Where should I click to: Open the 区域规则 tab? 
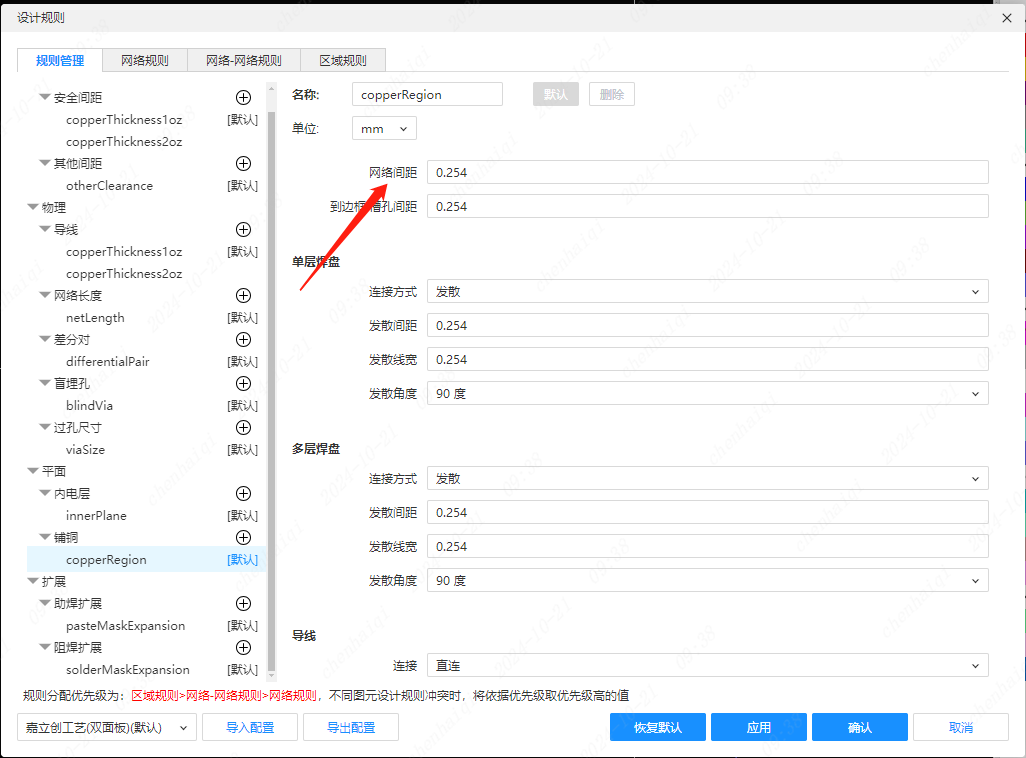(343, 61)
